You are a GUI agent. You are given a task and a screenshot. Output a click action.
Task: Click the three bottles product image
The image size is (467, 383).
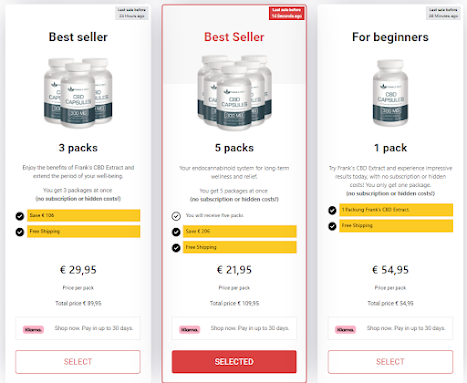pyautogui.click(x=78, y=93)
